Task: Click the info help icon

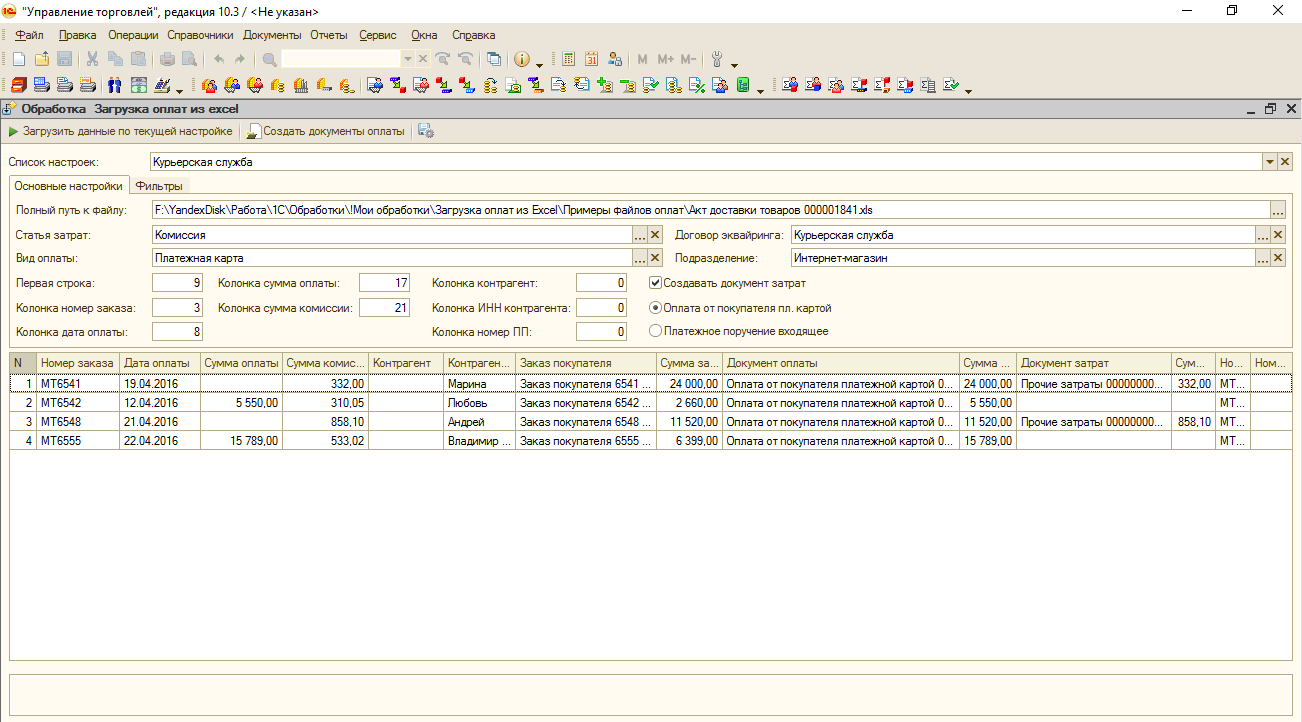Action: coord(521,59)
